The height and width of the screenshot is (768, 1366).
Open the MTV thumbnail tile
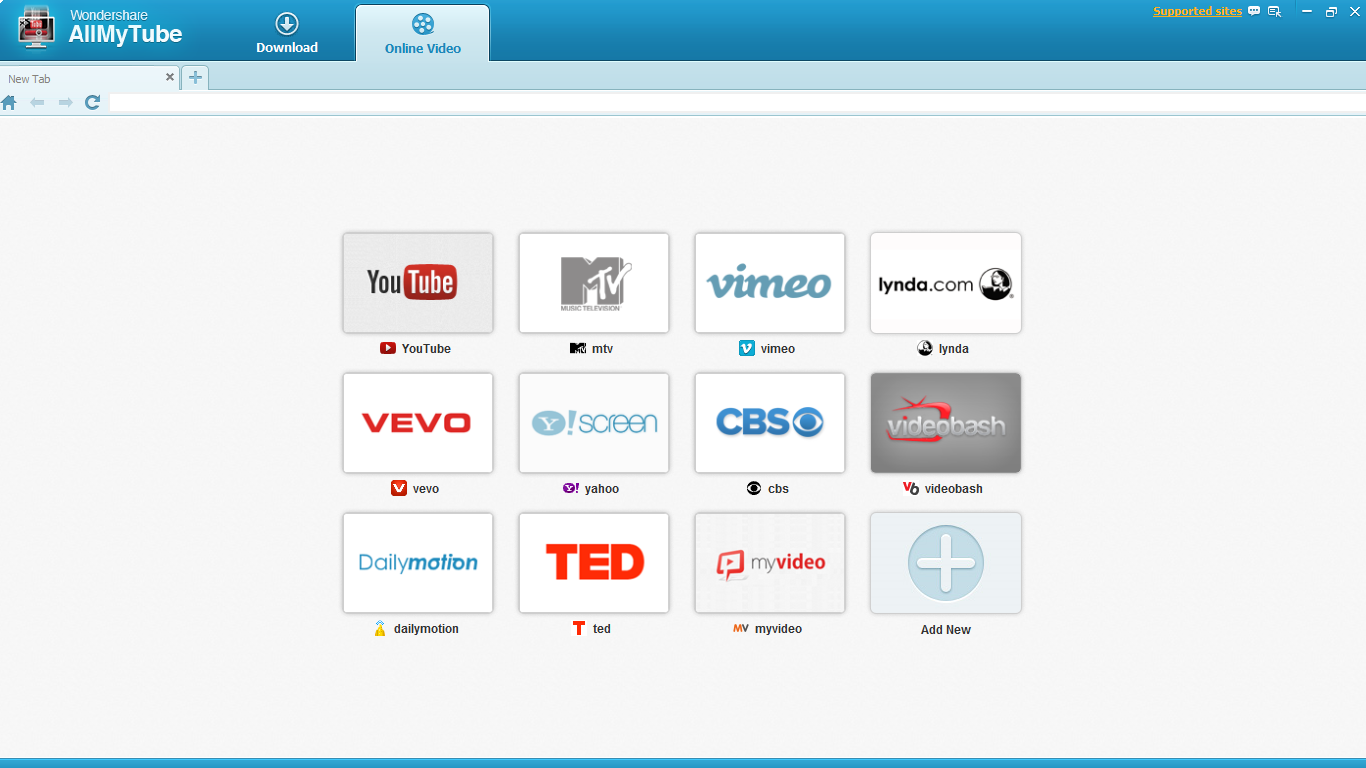[x=594, y=283]
